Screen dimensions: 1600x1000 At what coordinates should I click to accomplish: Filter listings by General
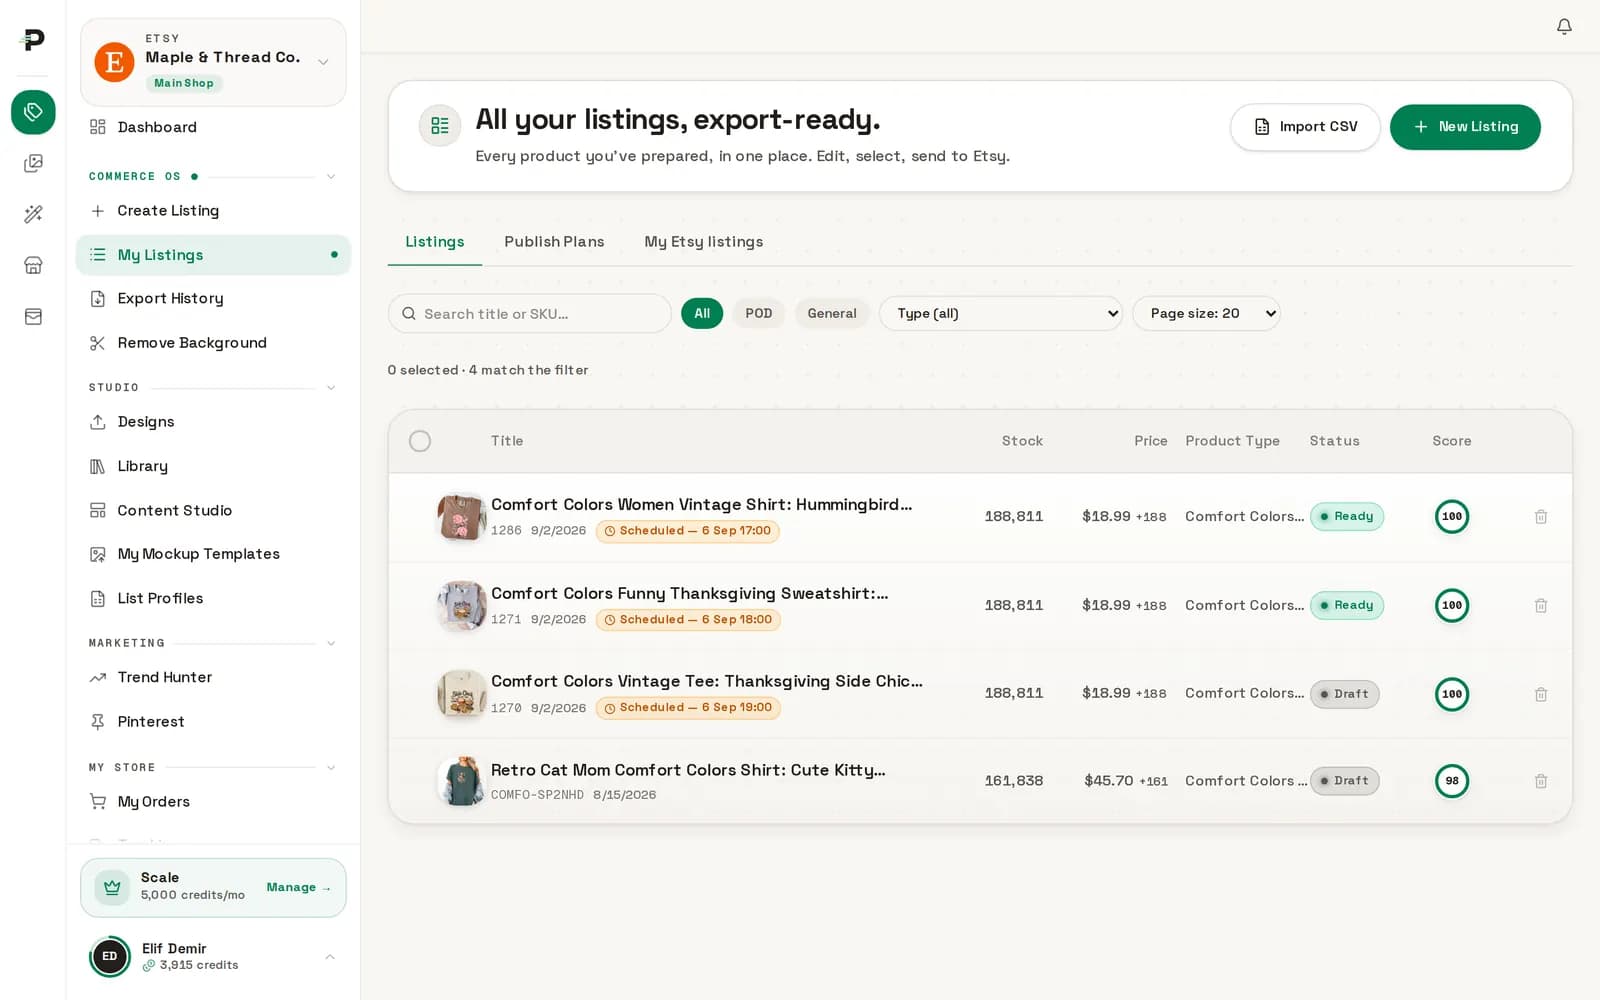832,313
